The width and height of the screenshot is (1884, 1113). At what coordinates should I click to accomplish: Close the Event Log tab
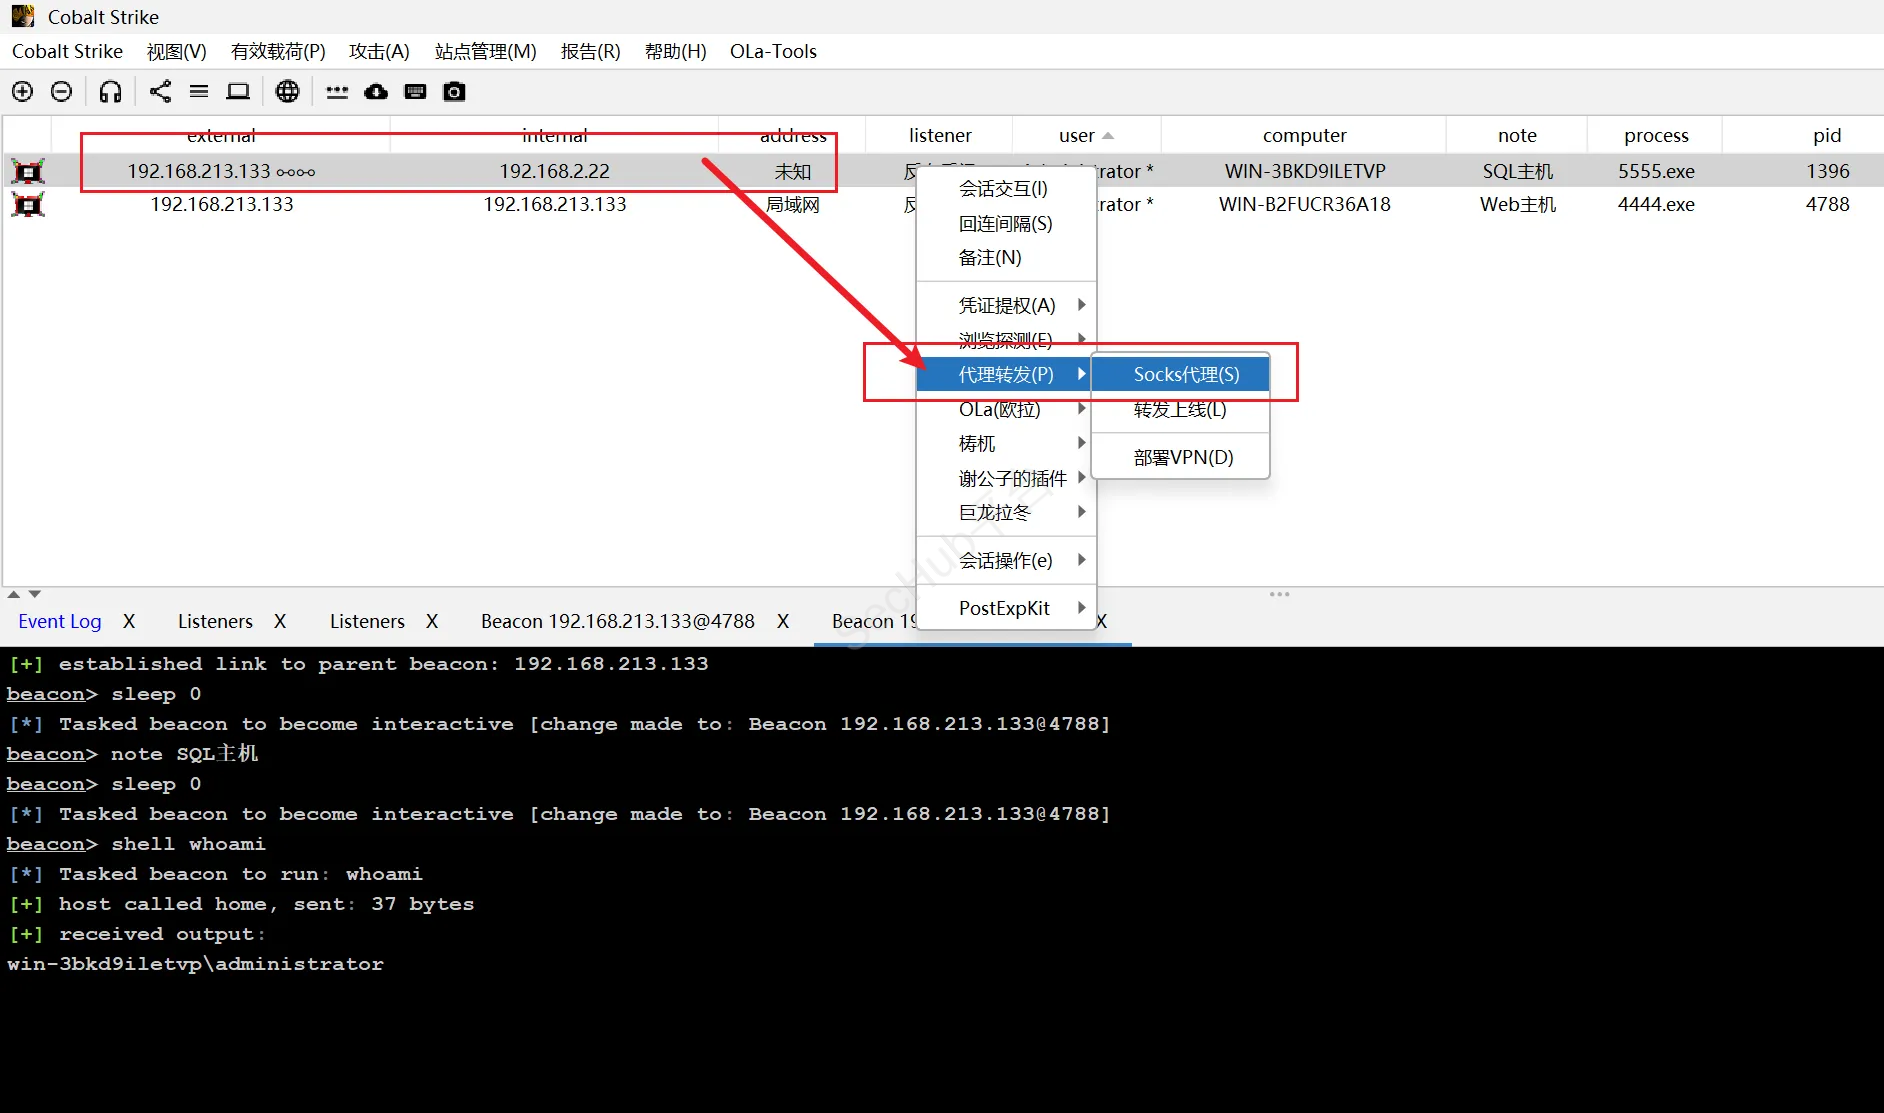(129, 621)
